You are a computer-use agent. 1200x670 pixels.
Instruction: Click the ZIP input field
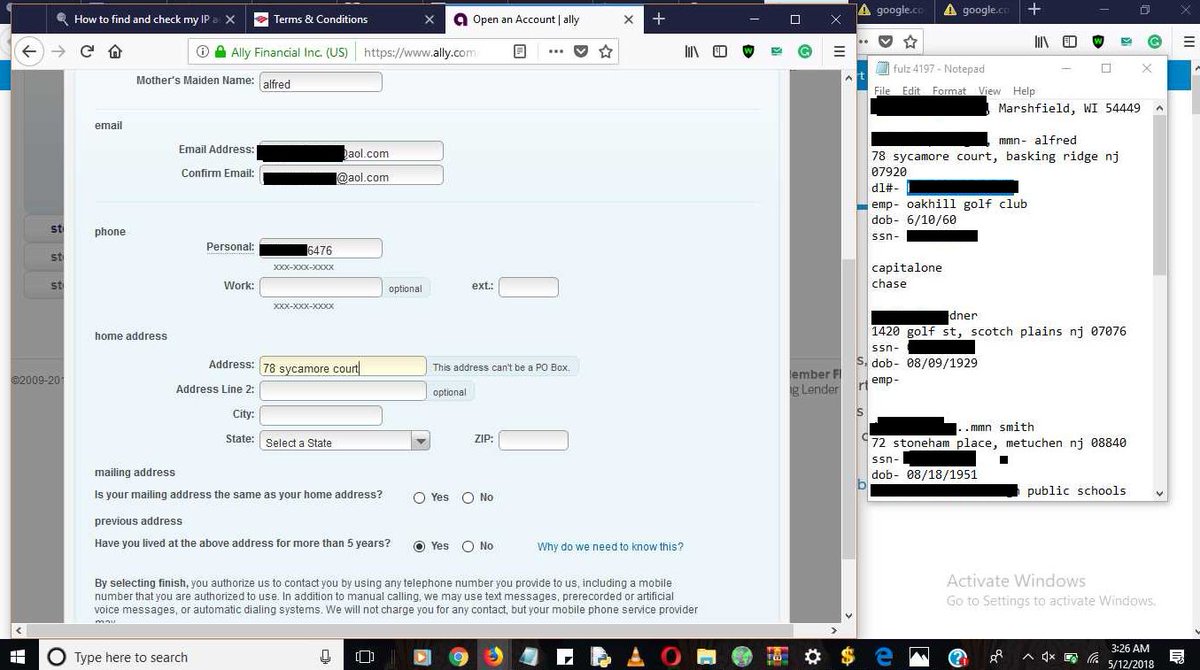point(533,440)
